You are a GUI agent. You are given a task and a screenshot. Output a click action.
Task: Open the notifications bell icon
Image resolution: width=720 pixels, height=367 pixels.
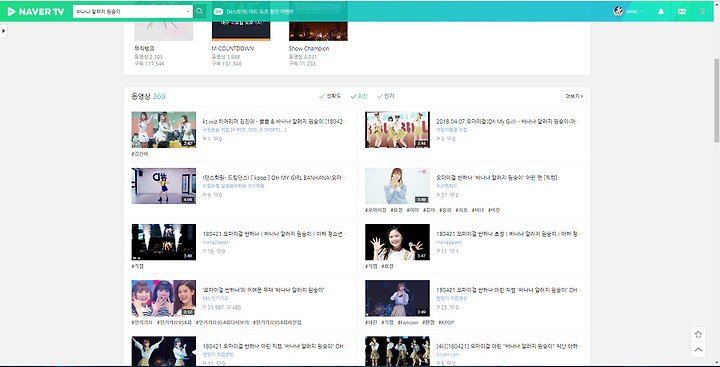661,11
